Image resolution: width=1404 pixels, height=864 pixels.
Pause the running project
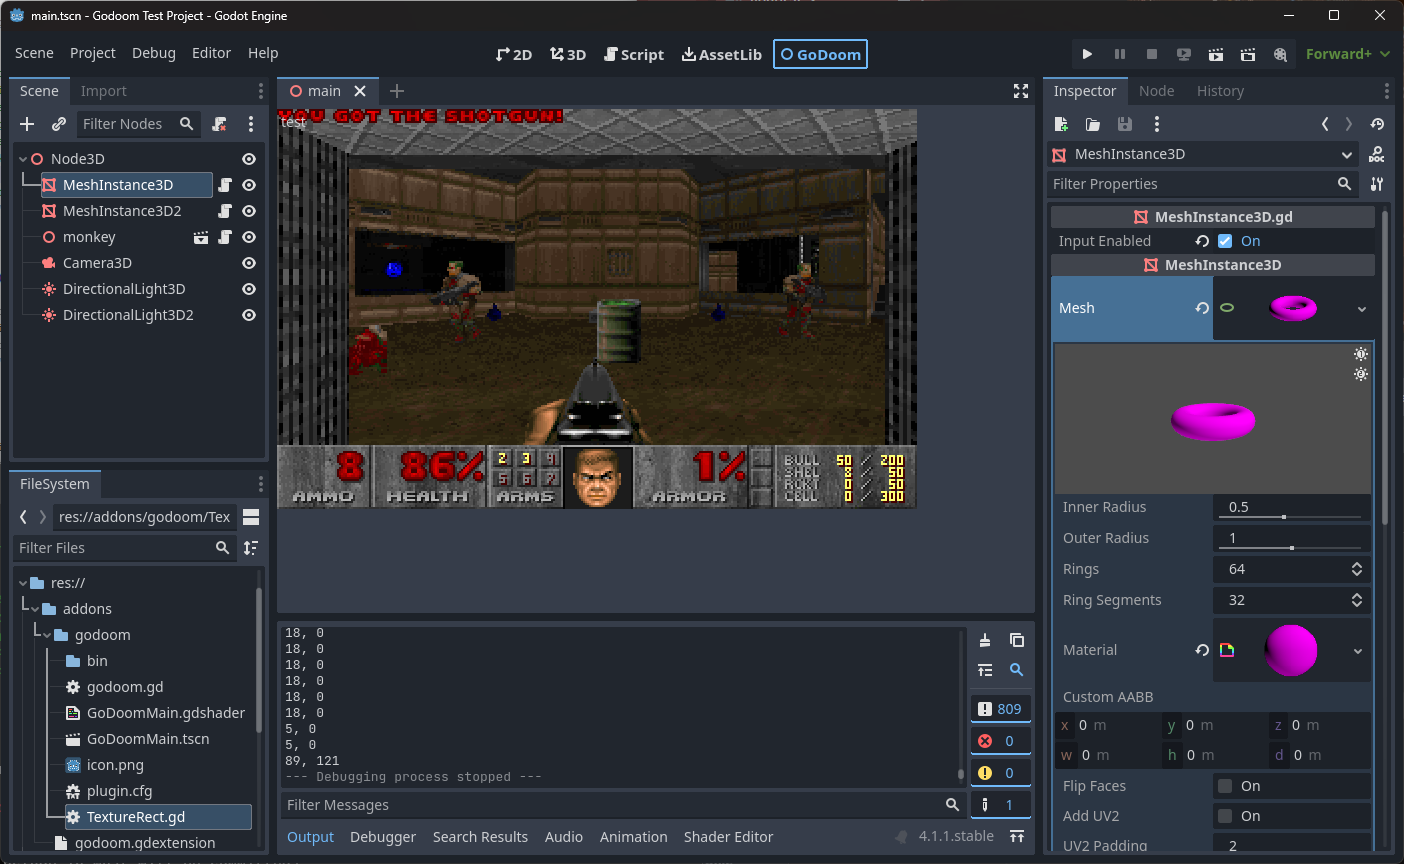(1120, 54)
